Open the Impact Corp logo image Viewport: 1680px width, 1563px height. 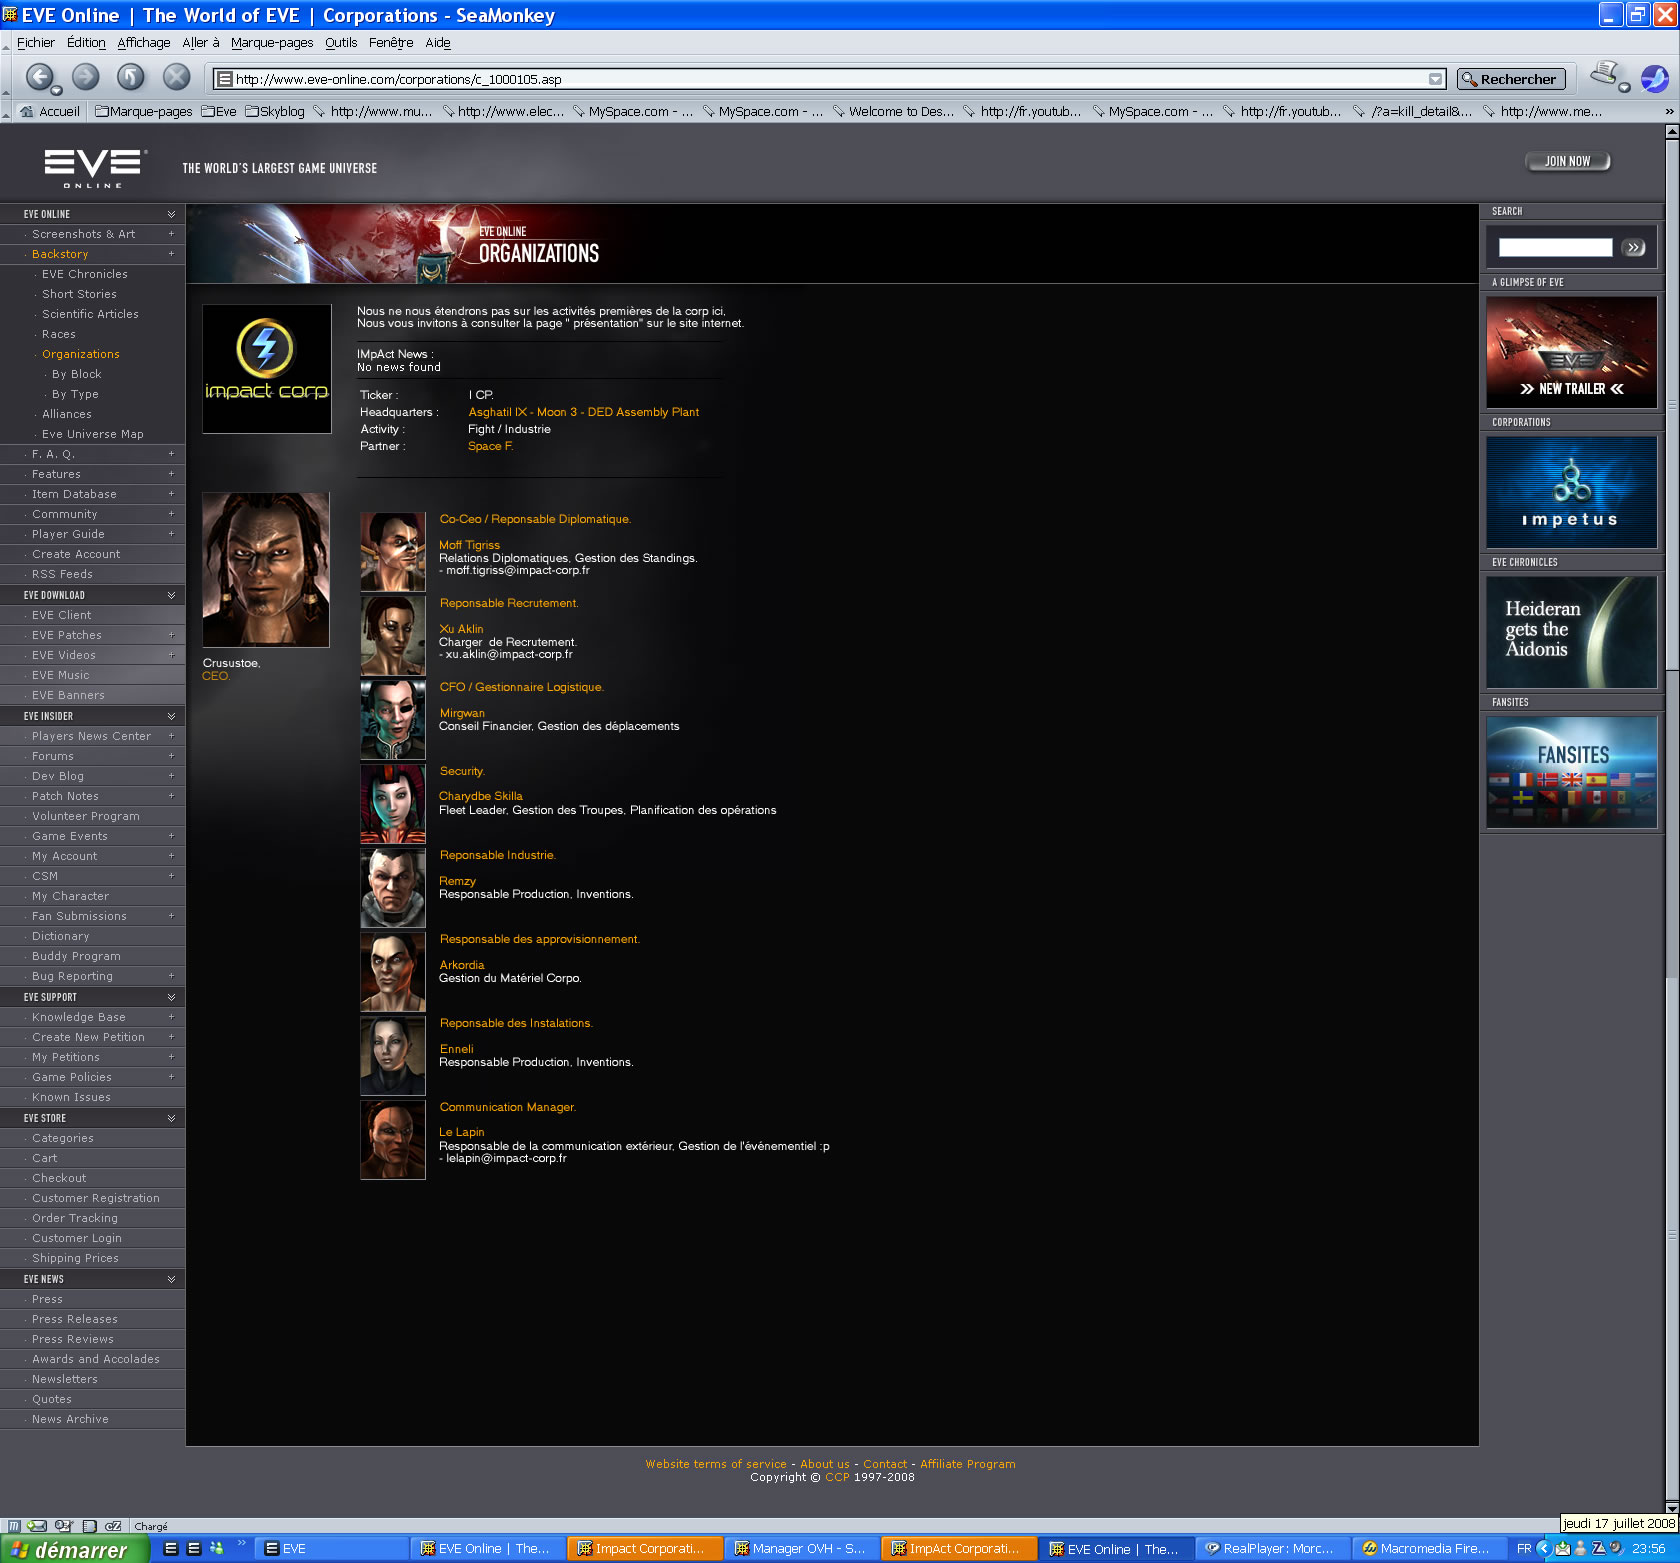(267, 369)
